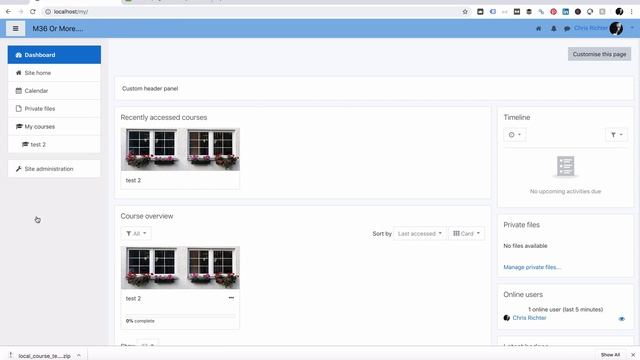
Task: Open Private files in the side navigation
Action: (x=54, y=109)
